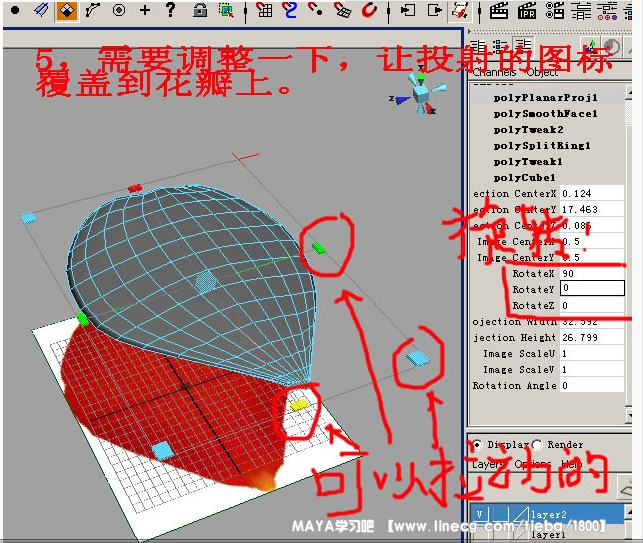Screen dimensions: 643x543
Task: Open the Channels menu
Action: (x=494, y=72)
